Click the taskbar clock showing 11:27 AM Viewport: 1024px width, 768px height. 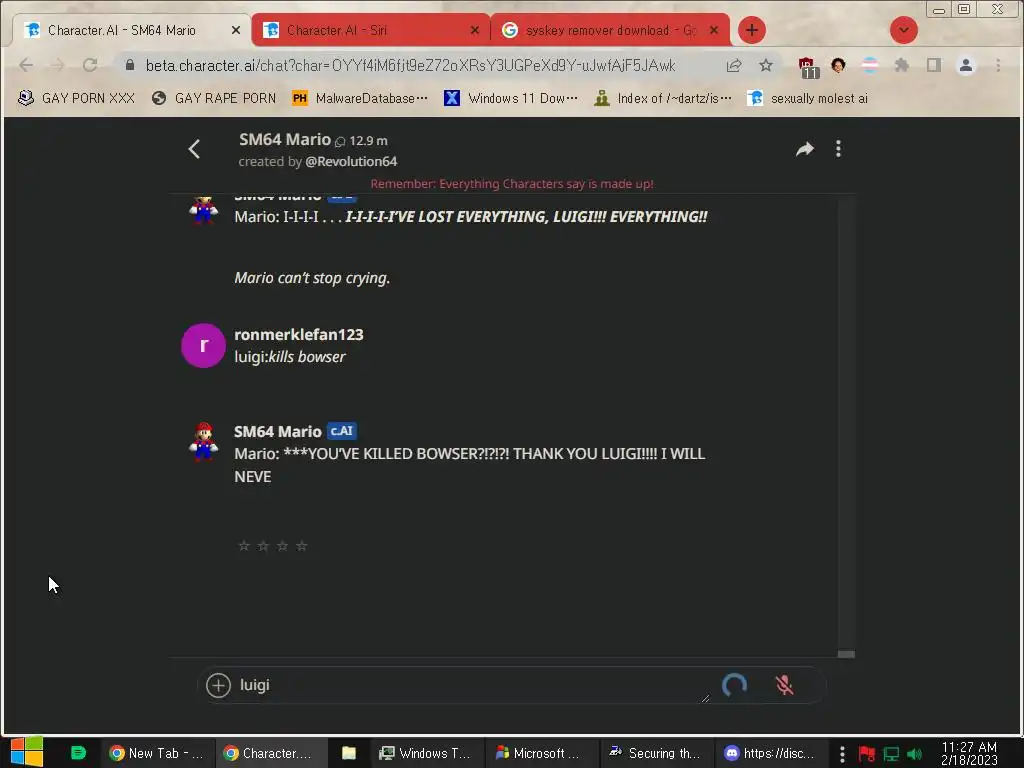tap(969, 753)
